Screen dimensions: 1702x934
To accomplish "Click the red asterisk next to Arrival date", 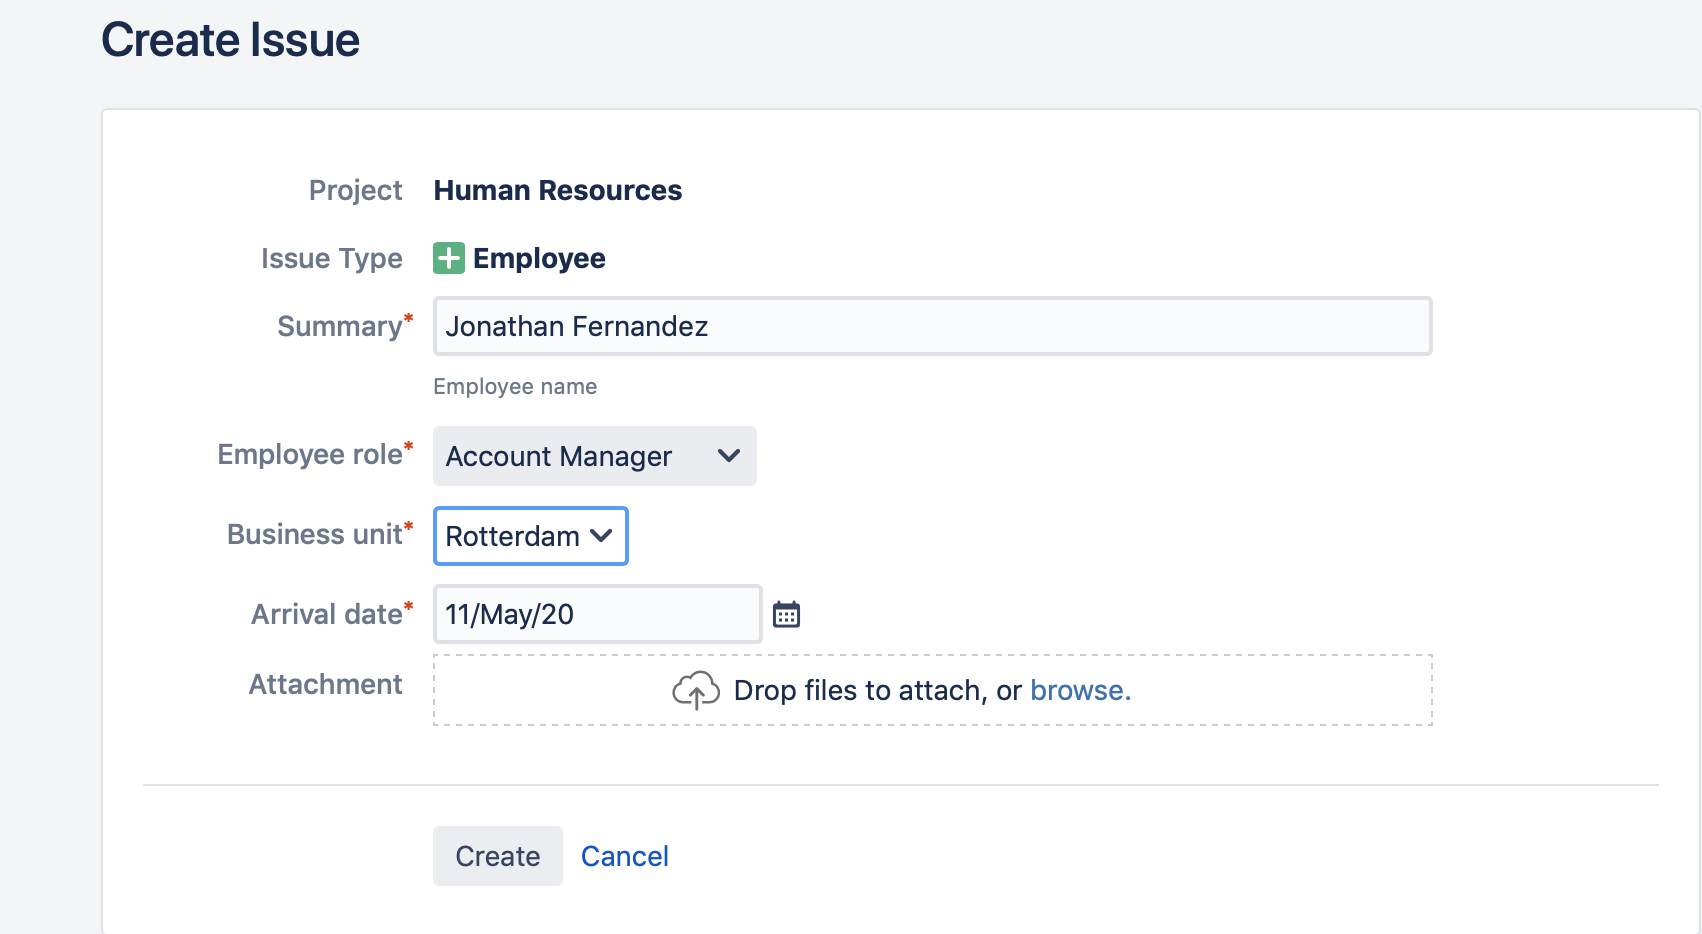I will (x=410, y=604).
